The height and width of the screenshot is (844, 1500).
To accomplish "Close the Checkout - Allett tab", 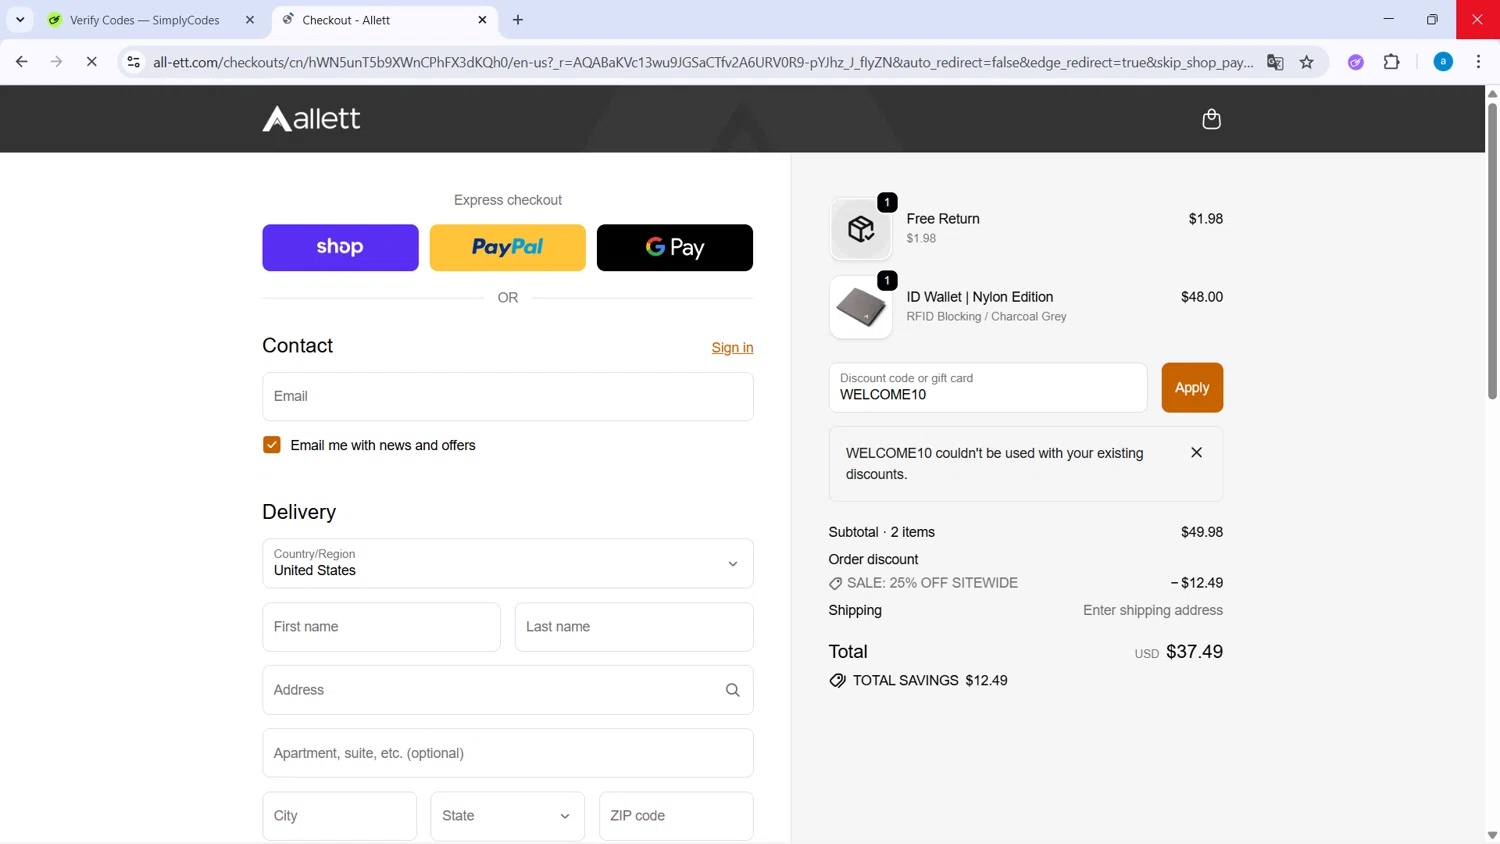I will click(x=482, y=20).
